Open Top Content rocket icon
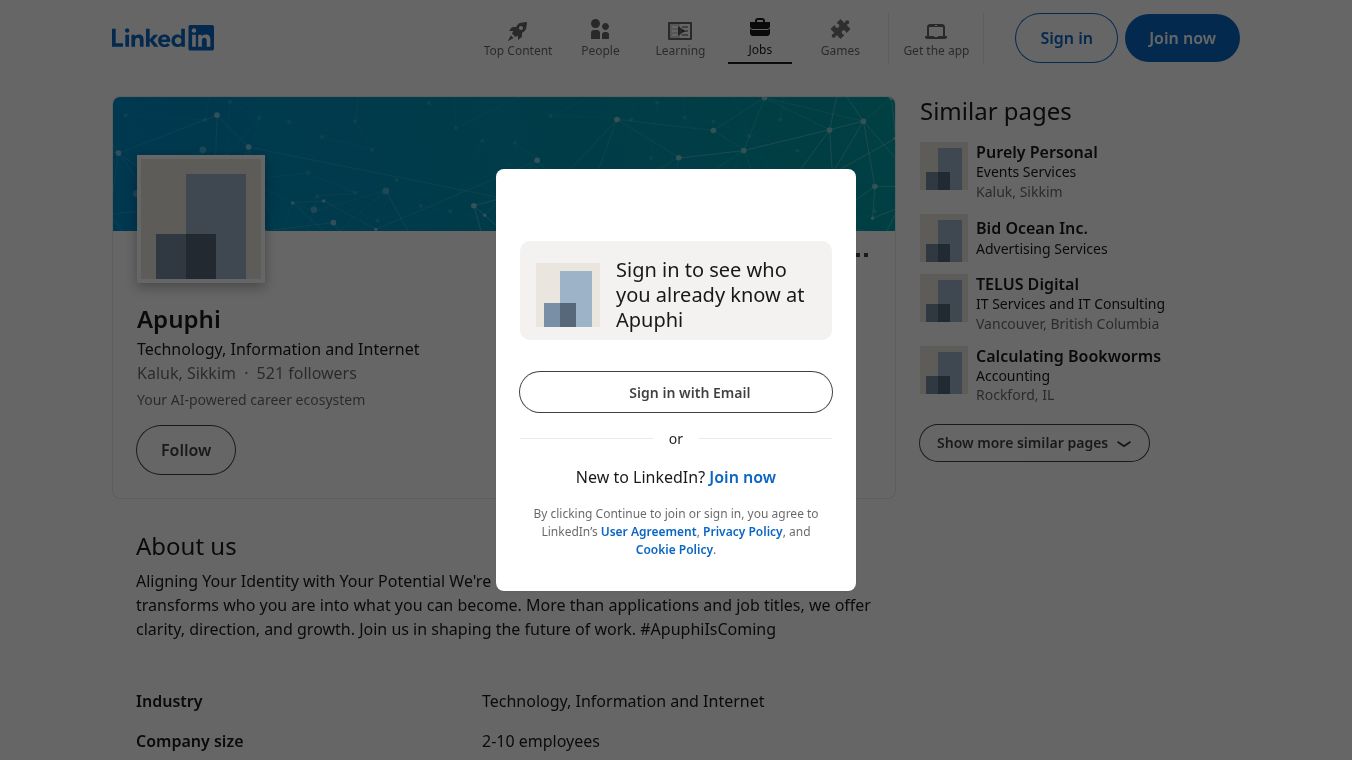This screenshot has height=760, width=1352. coord(517,30)
